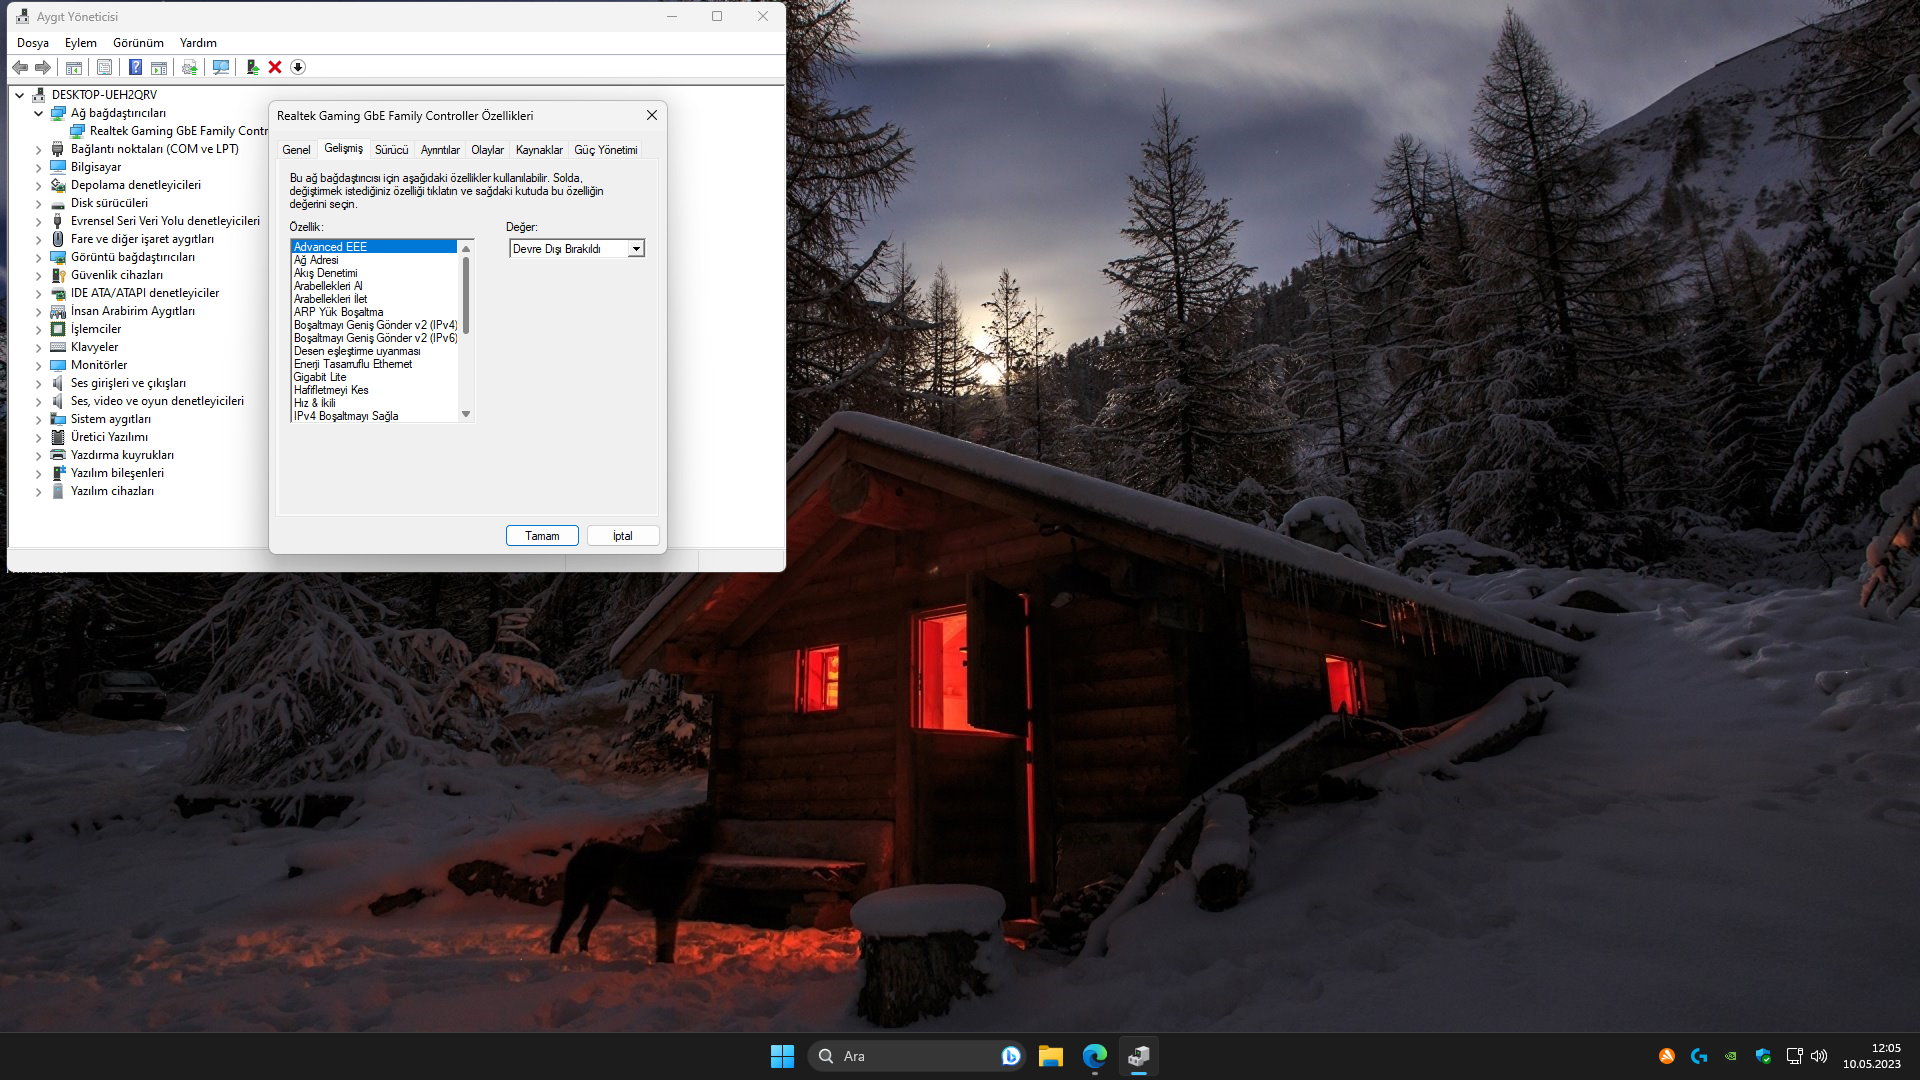Click the scan for hardware changes icon
This screenshot has height=1080, width=1920.
tap(221, 67)
